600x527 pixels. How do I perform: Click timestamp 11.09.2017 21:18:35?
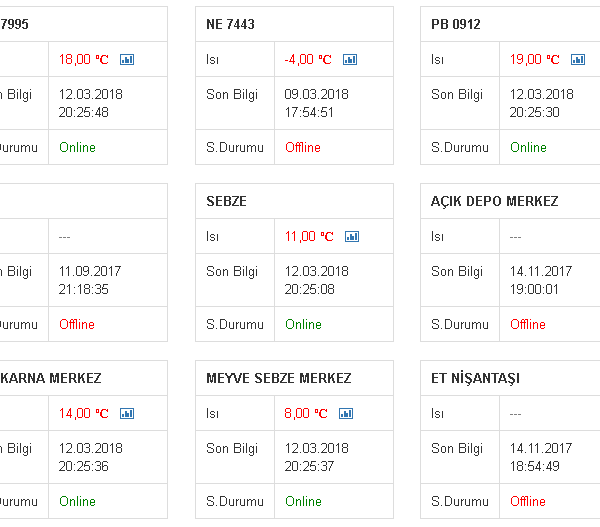coord(90,280)
